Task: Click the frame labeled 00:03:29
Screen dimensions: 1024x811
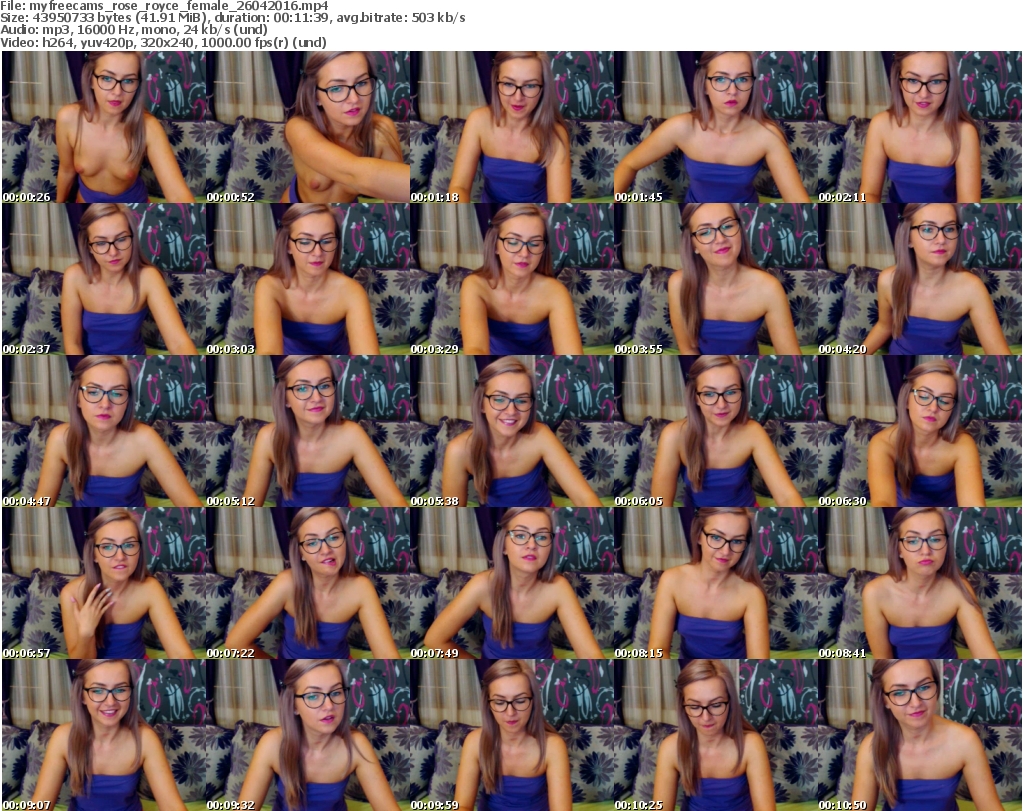Action: (x=511, y=279)
